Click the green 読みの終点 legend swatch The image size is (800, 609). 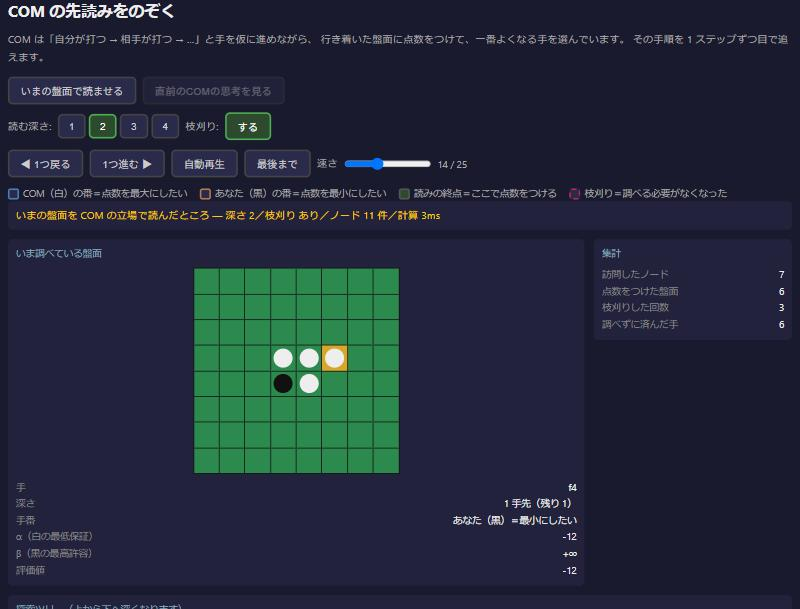coord(404,194)
